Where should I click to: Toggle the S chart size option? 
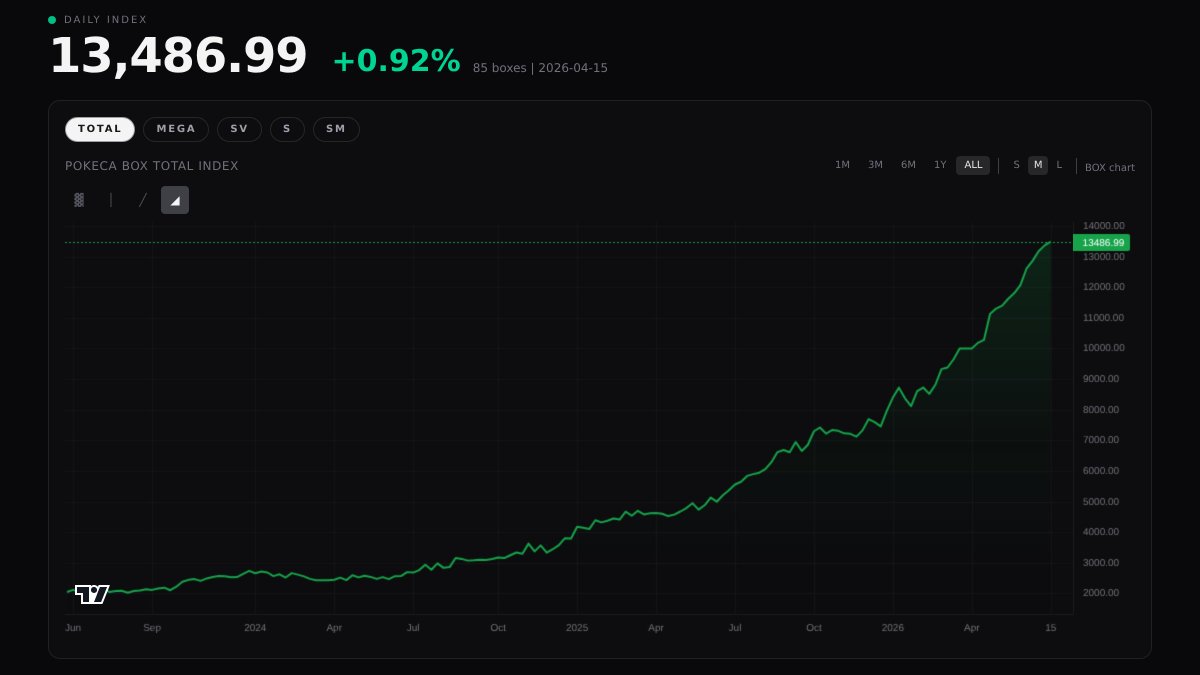[x=1016, y=165]
